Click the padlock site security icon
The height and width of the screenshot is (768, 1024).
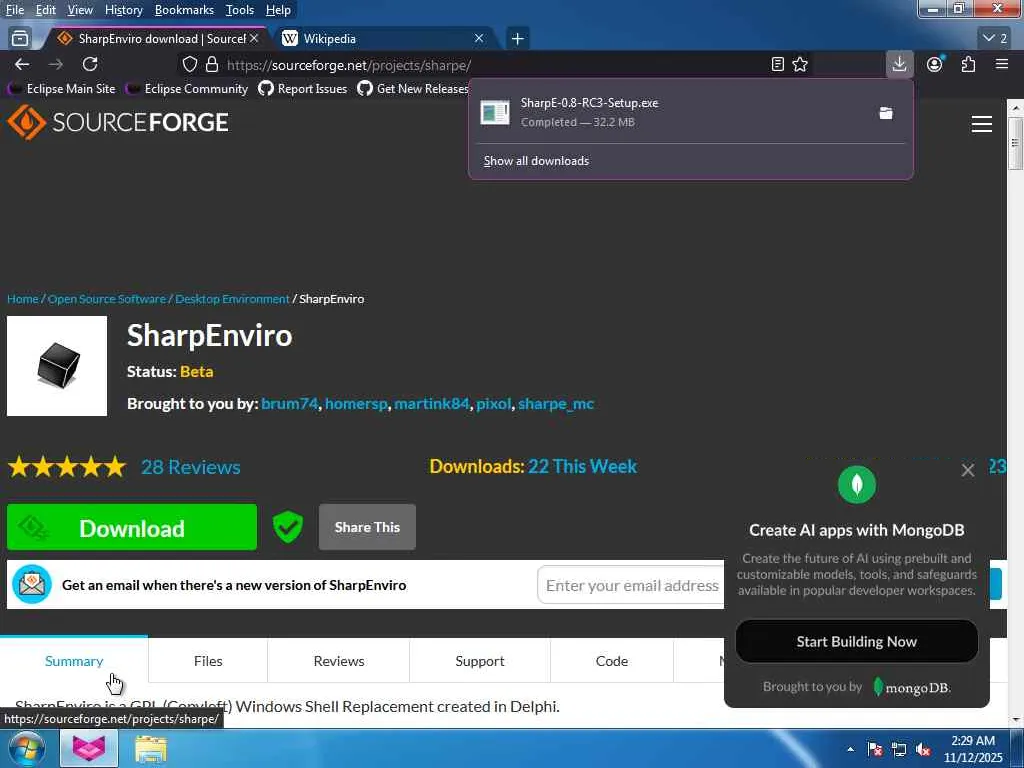(212, 65)
